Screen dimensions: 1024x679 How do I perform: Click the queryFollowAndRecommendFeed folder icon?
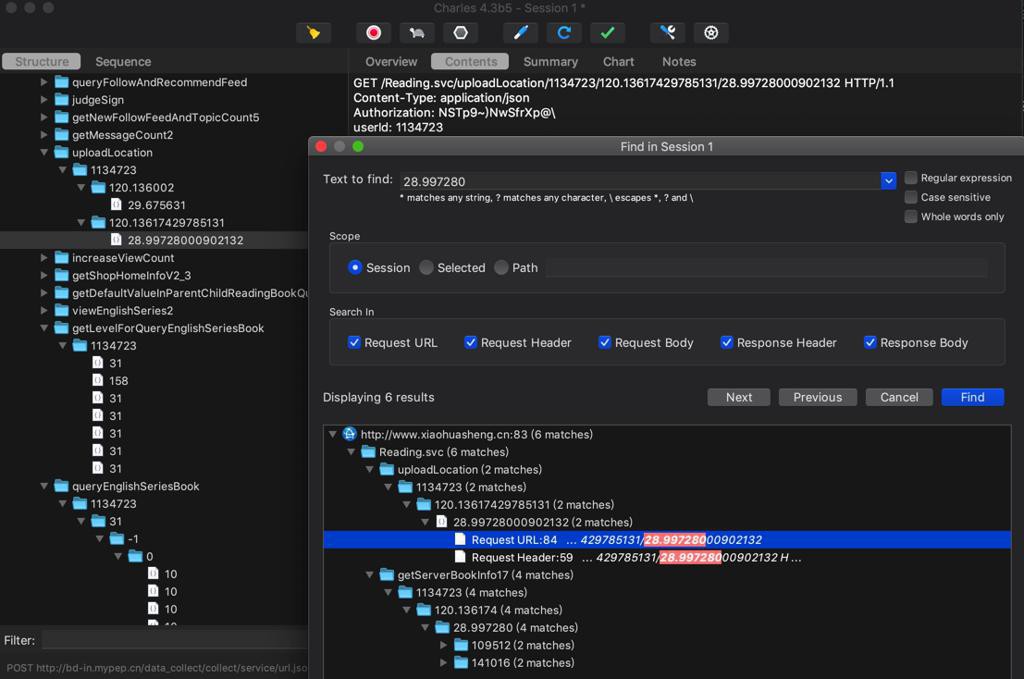click(x=61, y=82)
